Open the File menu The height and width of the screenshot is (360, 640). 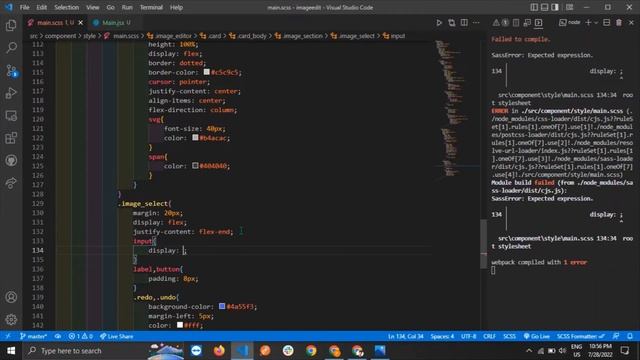[x=24, y=7]
